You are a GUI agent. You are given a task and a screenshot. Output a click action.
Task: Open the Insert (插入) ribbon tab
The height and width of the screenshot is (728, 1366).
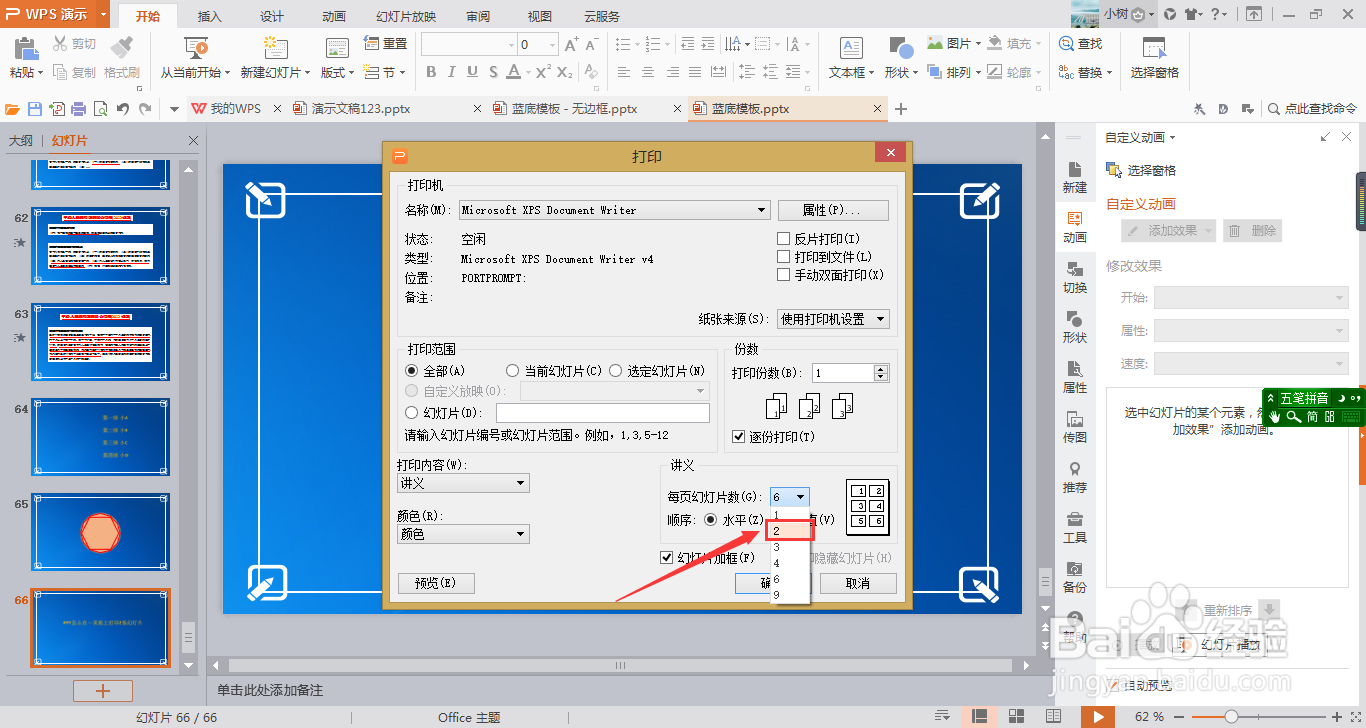(x=210, y=16)
